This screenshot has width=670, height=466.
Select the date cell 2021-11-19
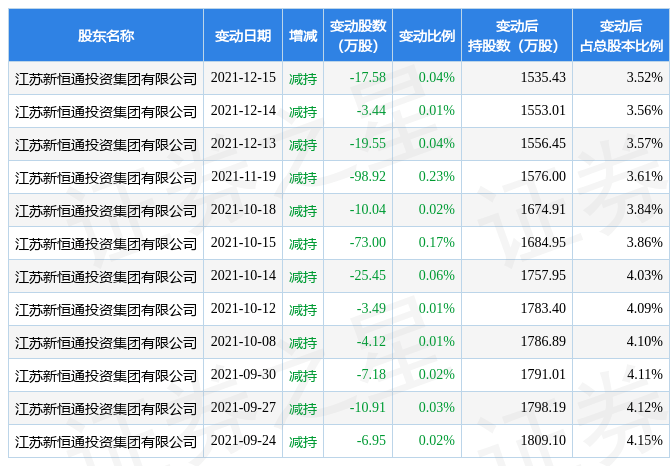point(243,176)
